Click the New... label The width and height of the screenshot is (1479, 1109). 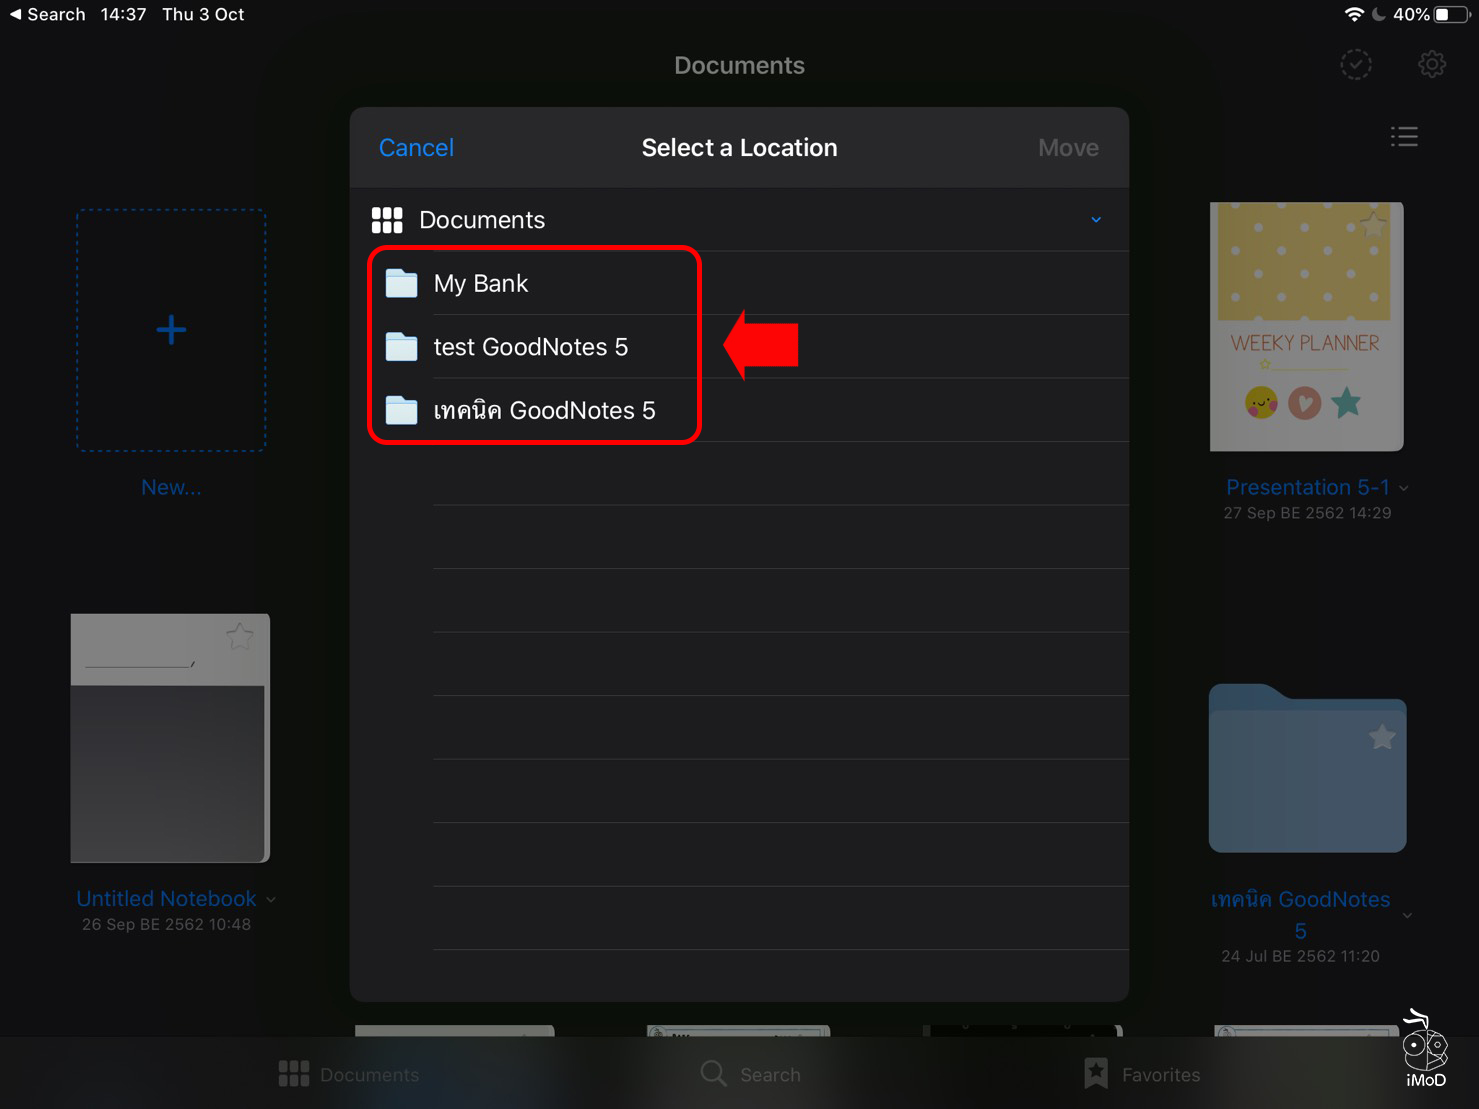[171, 487]
